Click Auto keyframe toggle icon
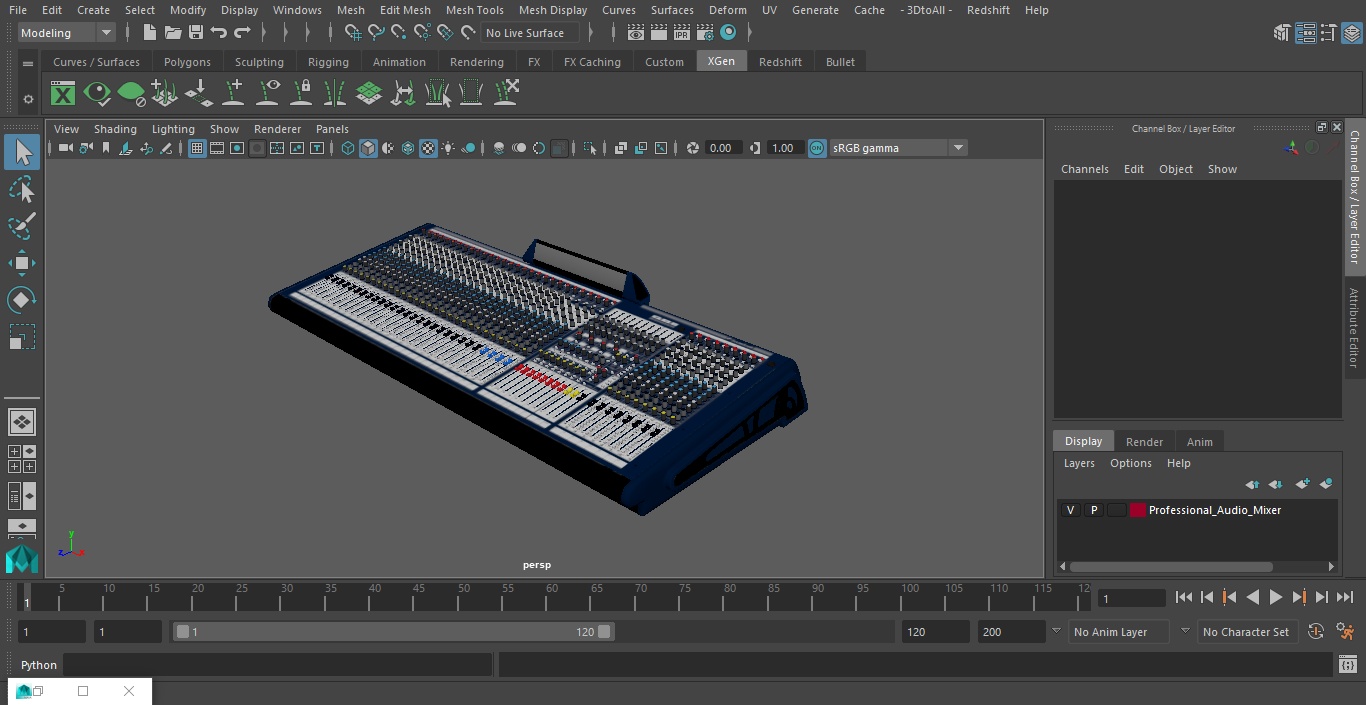Screen dimensions: 1366x705 click(x=1316, y=632)
